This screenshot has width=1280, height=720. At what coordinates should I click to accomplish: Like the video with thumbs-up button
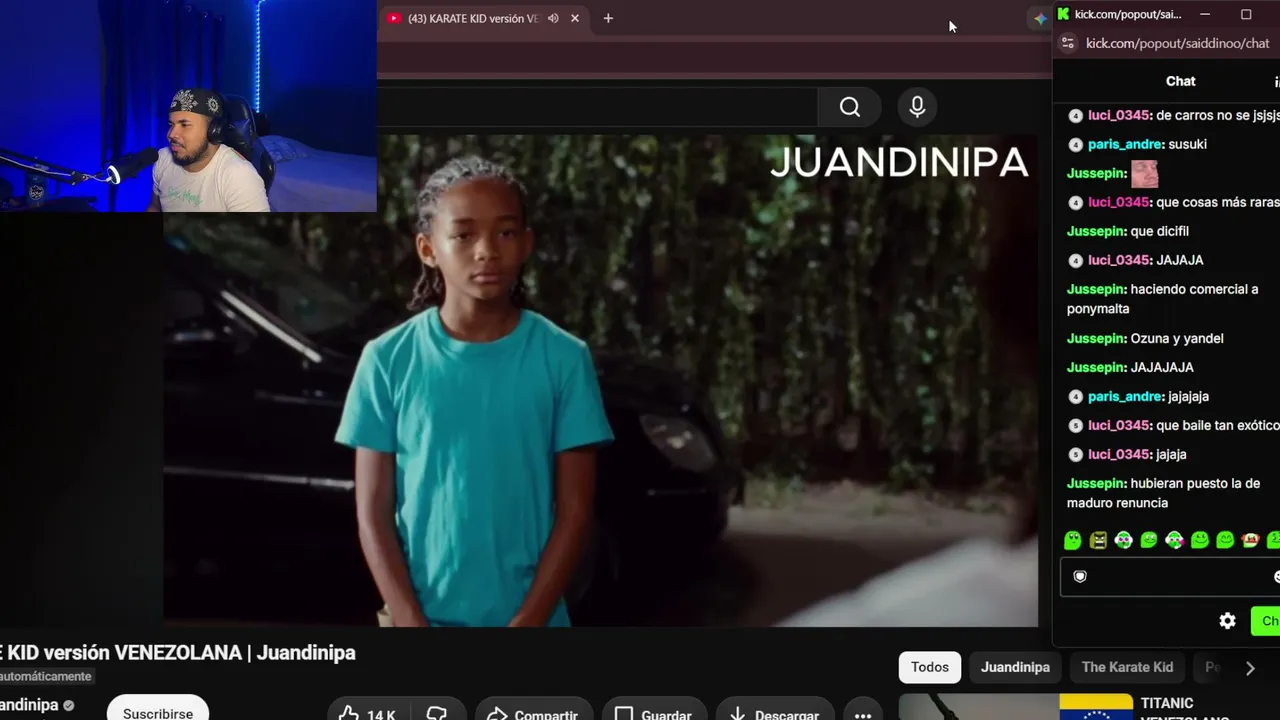click(369, 714)
